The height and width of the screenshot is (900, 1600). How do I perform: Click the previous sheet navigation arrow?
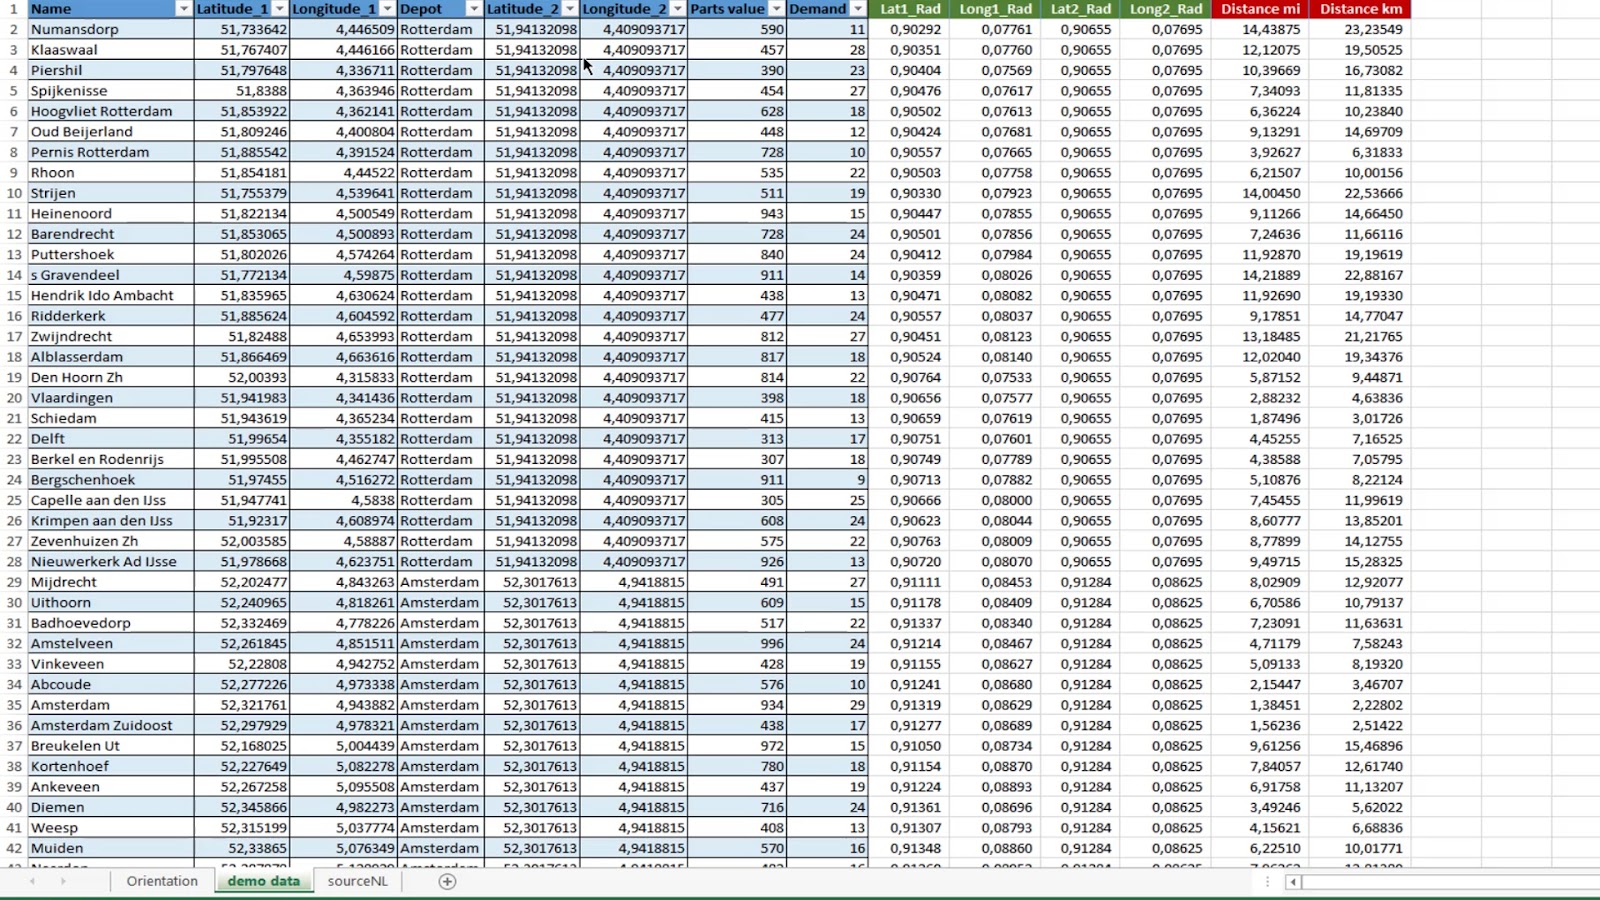point(32,881)
